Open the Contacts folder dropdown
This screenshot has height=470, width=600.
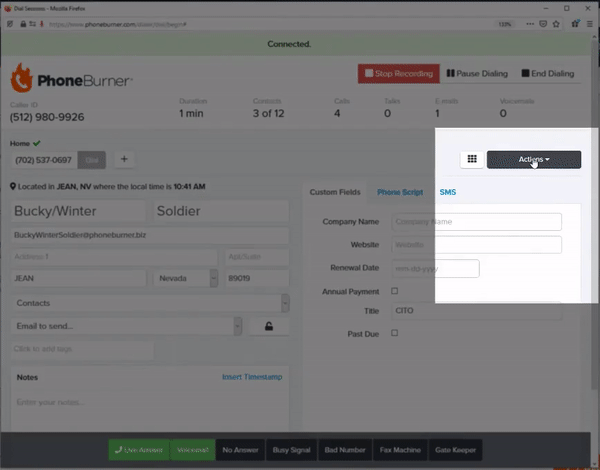149,303
